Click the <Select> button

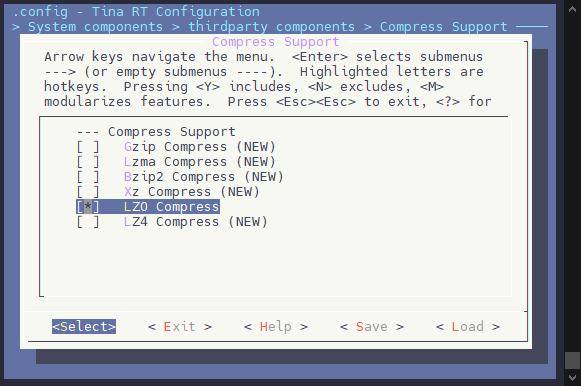[x=84, y=326]
